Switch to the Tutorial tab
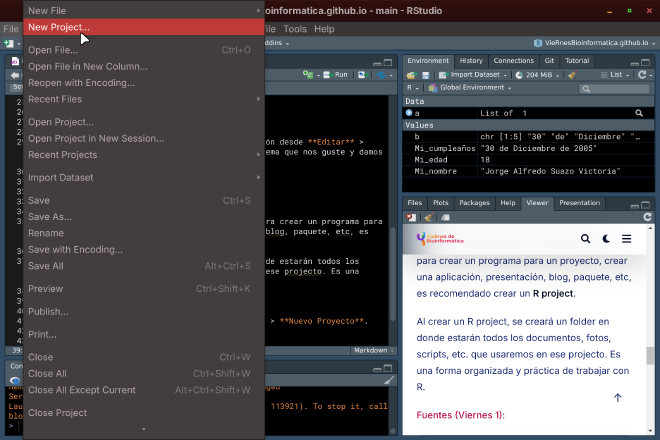 [x=577, y=61]
